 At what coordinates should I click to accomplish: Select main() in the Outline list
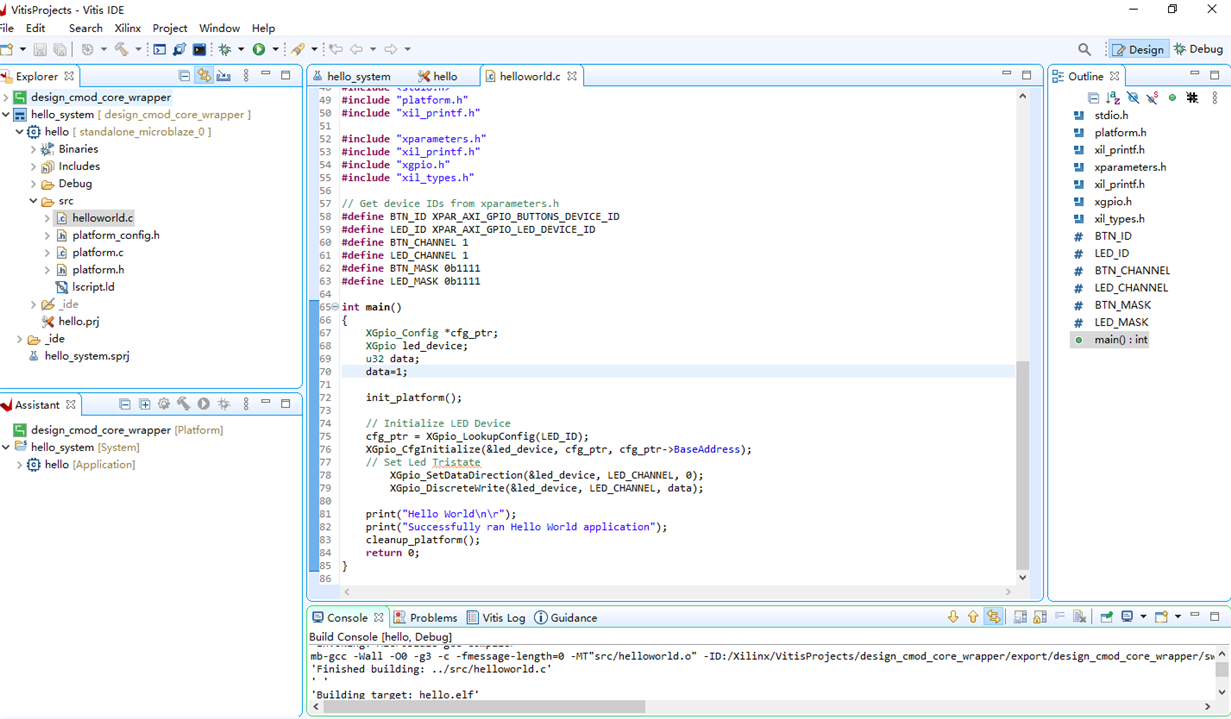pos(1120,340)
